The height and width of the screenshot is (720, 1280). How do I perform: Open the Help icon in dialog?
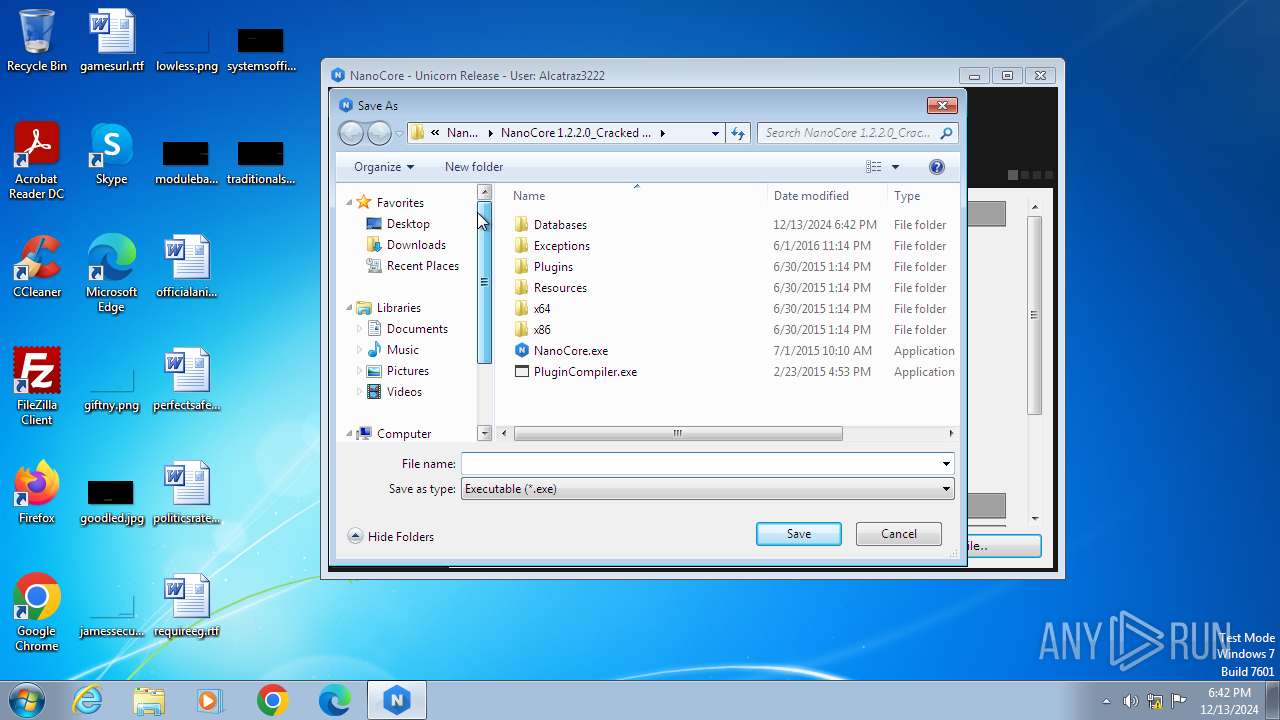[937, 167]
